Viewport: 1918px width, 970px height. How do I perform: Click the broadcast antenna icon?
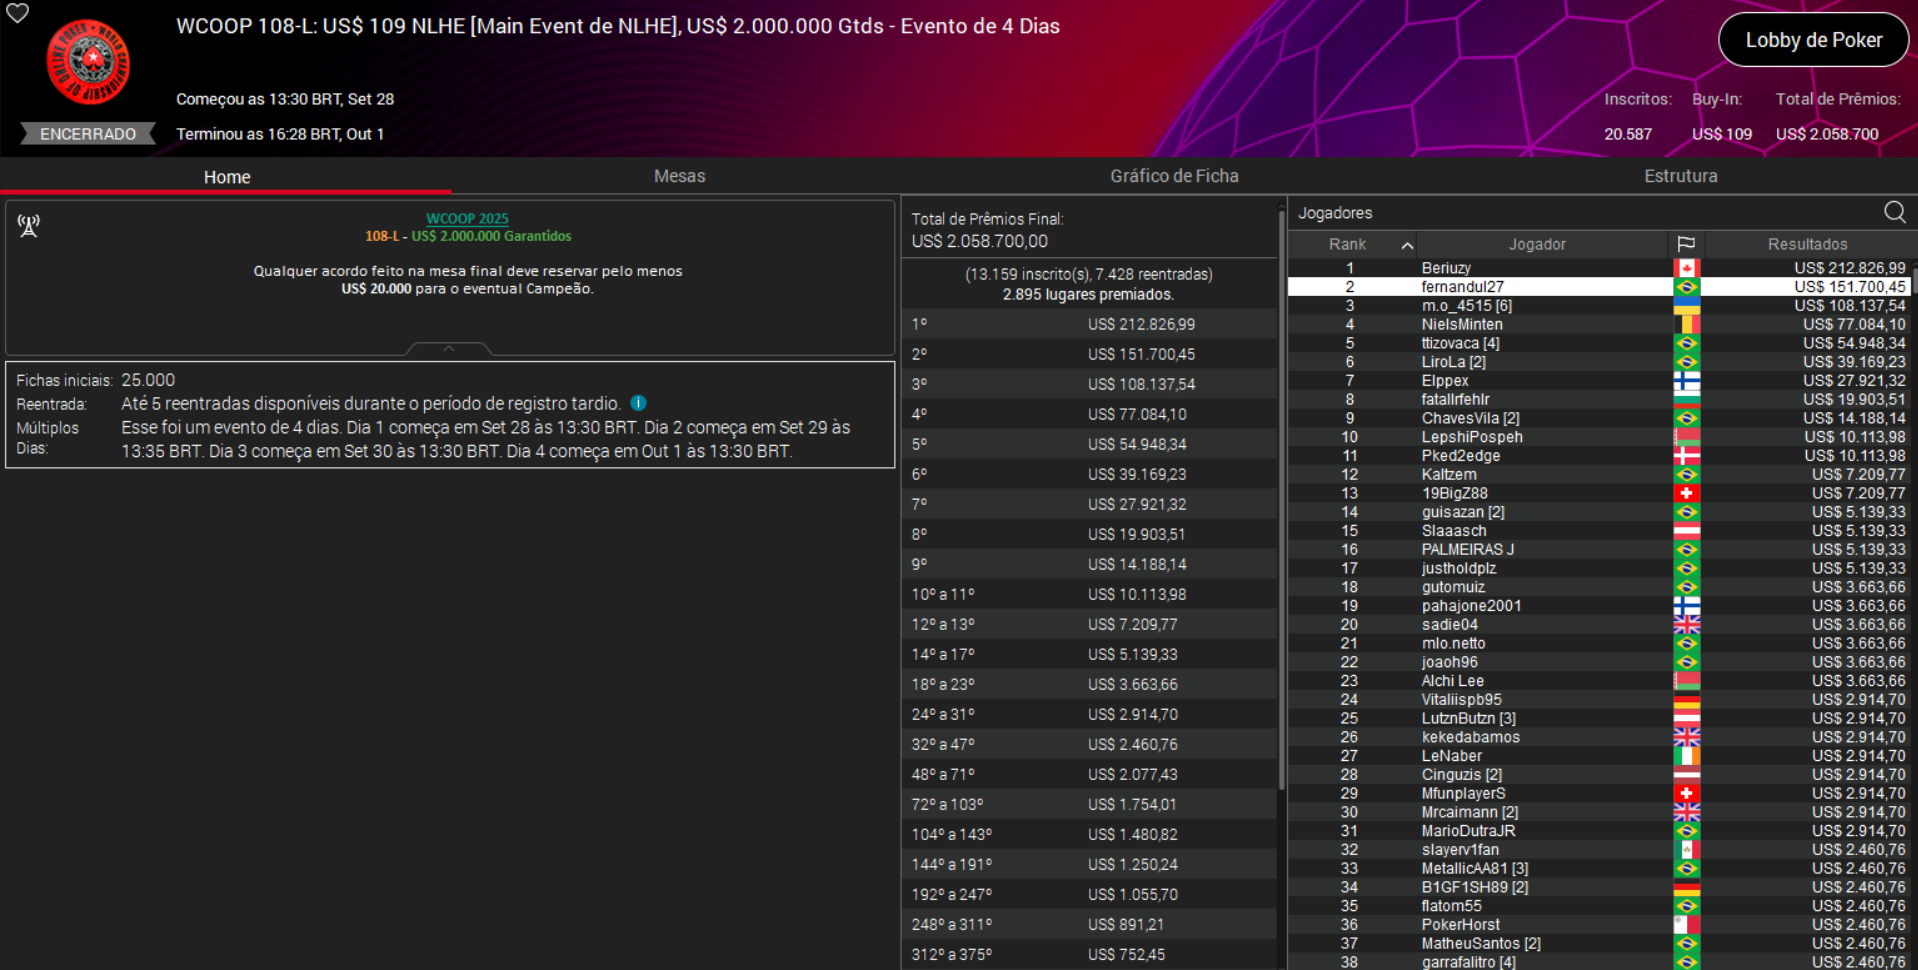click(x=29, y=226)
